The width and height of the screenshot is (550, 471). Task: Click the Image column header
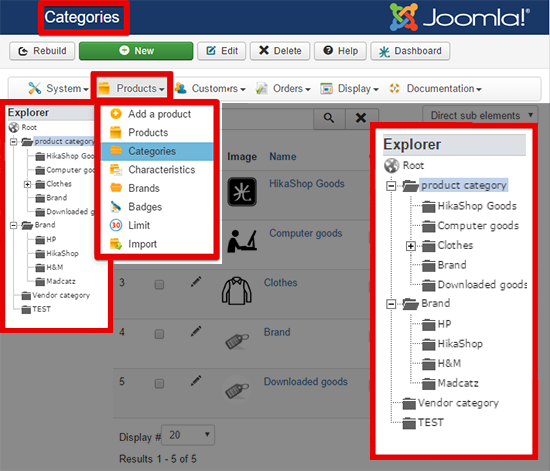pyautogui.click(x=242, y=156)
